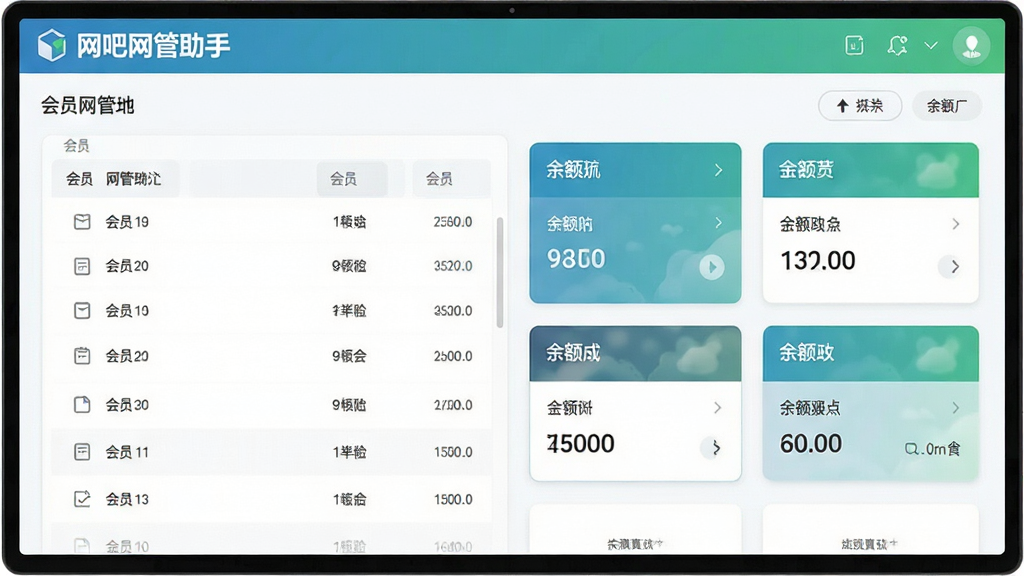This screenshot has width=1024, height=576.
Task: Expand the small chevron above 45000
Action: coord(717,408)
